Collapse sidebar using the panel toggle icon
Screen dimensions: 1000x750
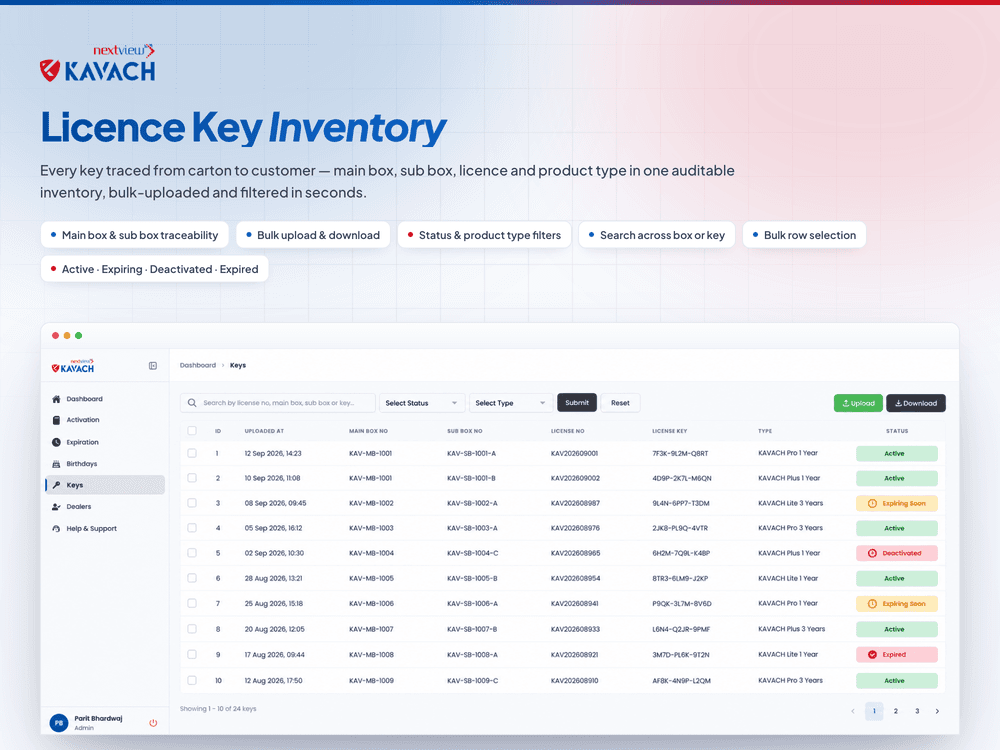pos(153,366)
